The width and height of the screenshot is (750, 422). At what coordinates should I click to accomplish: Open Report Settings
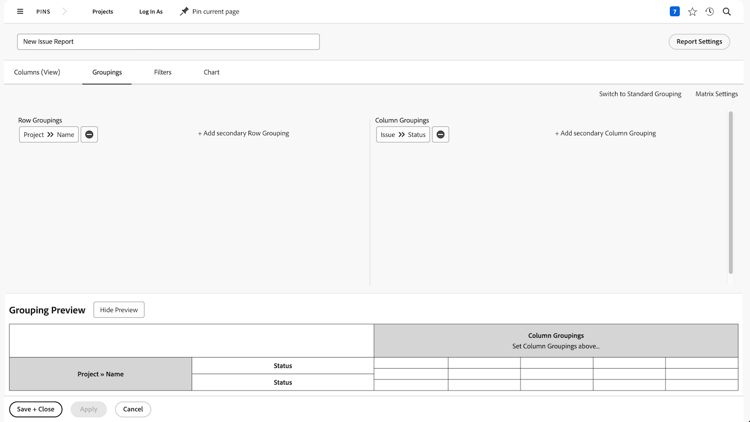click(699, 42)
